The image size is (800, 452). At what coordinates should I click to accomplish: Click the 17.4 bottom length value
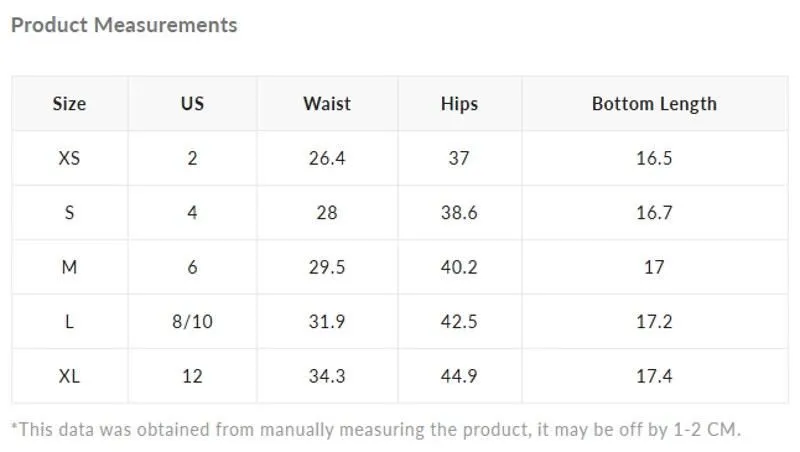[654, 376]
